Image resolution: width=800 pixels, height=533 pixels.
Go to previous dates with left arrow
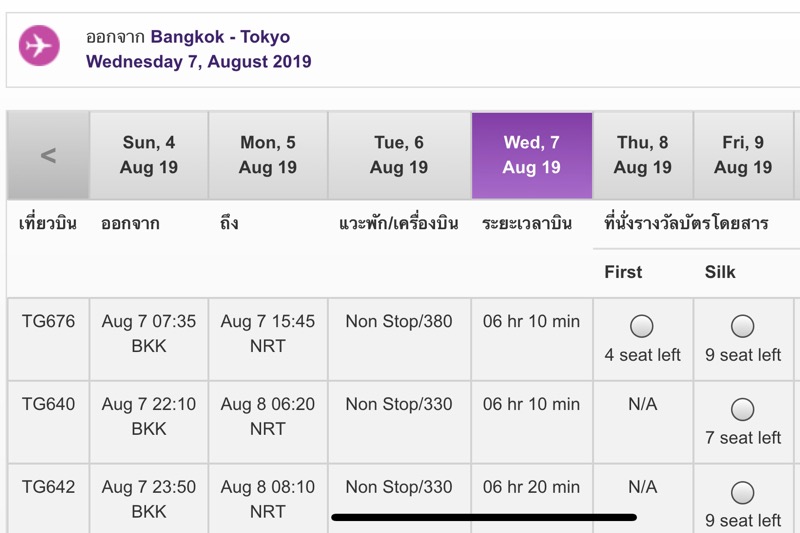(48, 155)
